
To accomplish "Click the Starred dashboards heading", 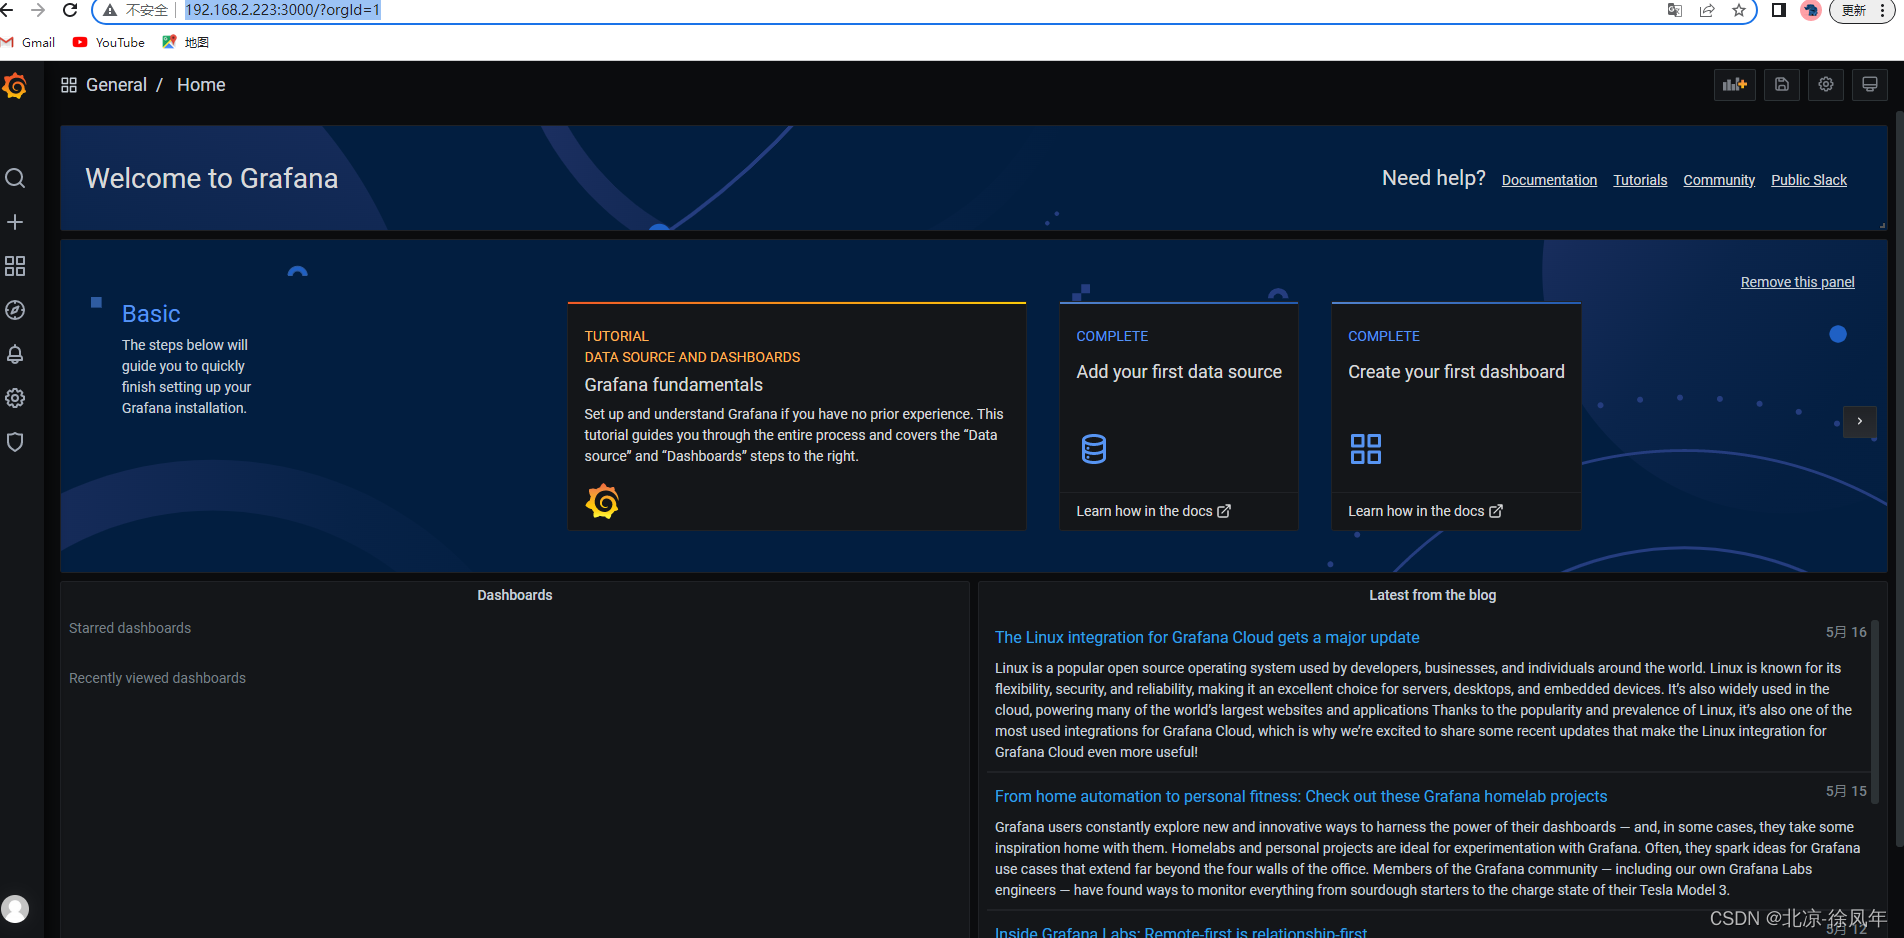I will coord(130,628).
